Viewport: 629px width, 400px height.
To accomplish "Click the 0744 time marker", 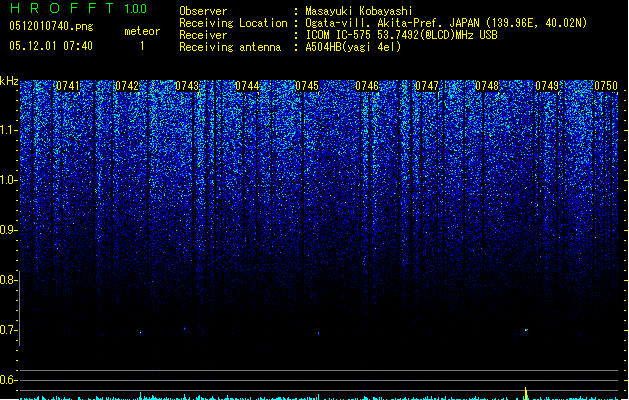I will [x=247, y=86].
